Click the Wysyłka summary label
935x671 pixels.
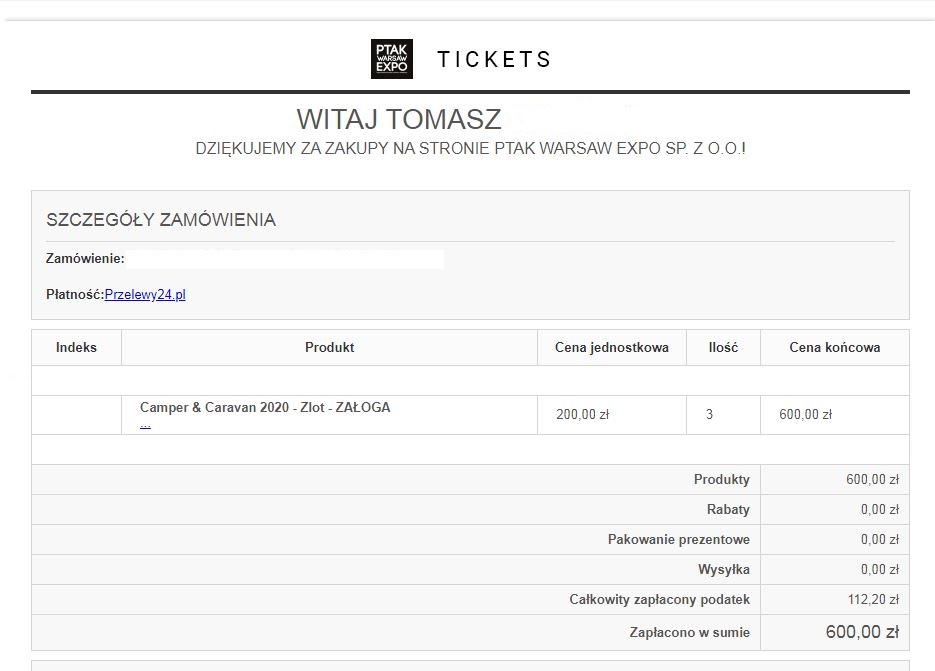click(x=724, y=570)
